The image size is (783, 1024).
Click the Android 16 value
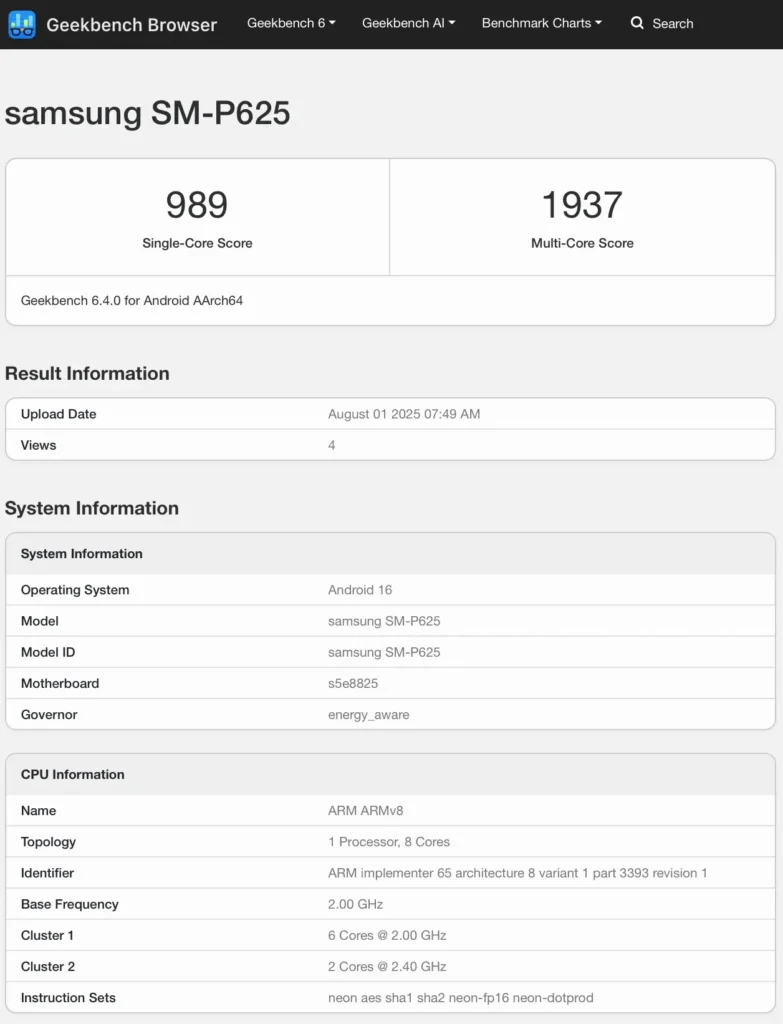(360, 590)
